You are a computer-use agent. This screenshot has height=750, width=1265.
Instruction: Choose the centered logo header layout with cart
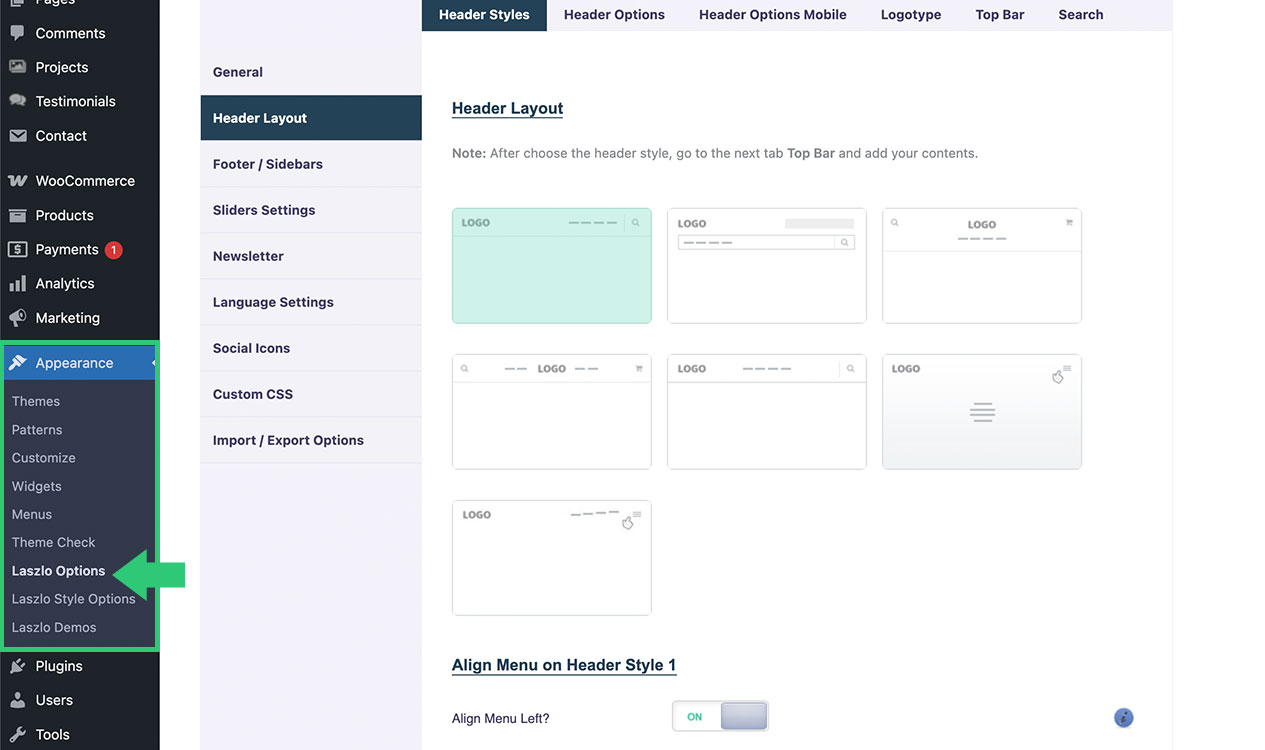981,266
